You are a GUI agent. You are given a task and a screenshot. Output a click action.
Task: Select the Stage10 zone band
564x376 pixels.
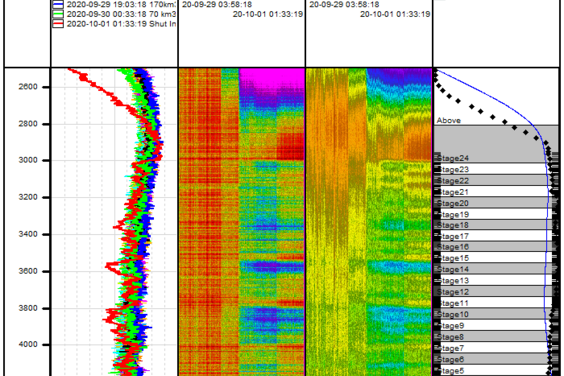(496, 314)
